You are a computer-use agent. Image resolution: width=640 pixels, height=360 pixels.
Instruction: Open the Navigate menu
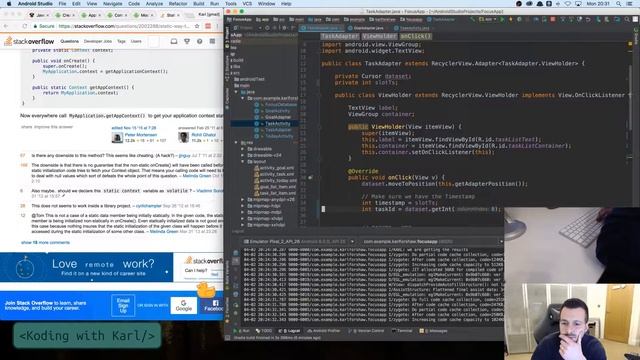point(112,4)
